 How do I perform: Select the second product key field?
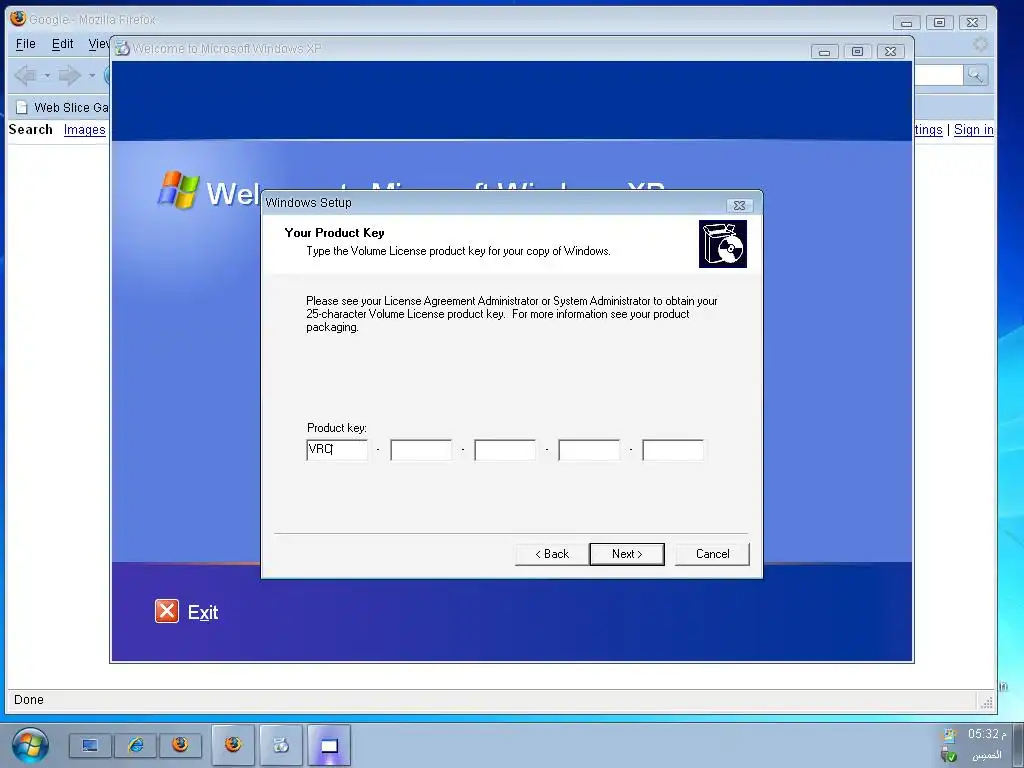[x=421, y=449]
